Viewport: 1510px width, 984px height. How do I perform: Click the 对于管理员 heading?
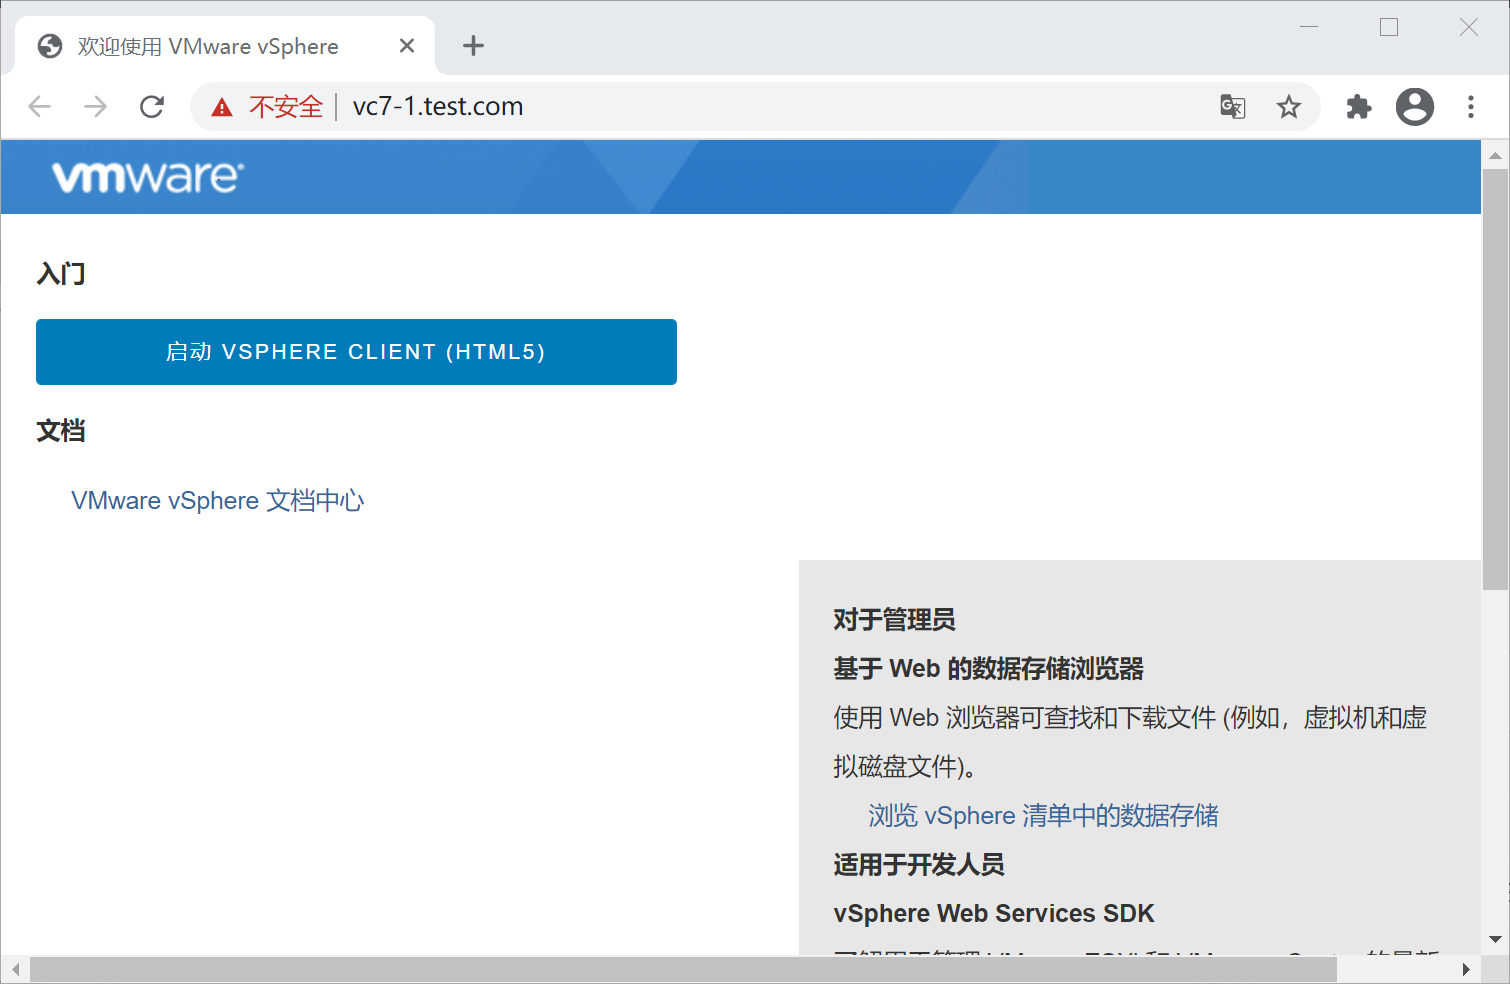tap(894, 620)
